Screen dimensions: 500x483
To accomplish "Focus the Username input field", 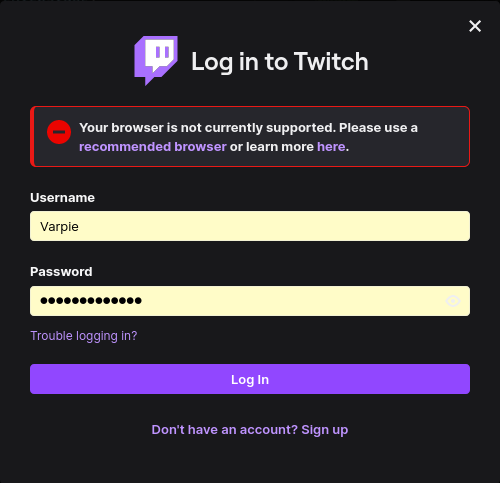I will click(x=250, y=226).
